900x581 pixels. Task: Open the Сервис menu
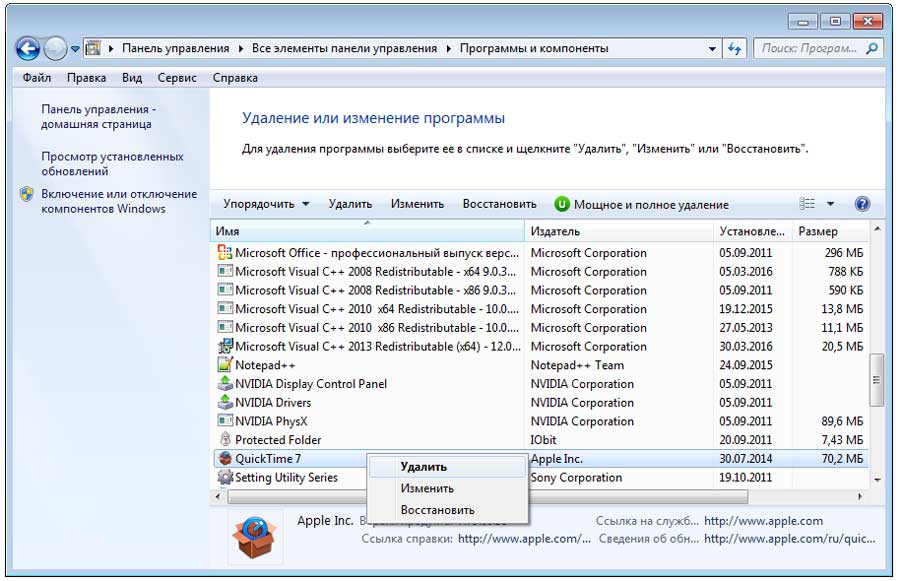coord(177,78)
